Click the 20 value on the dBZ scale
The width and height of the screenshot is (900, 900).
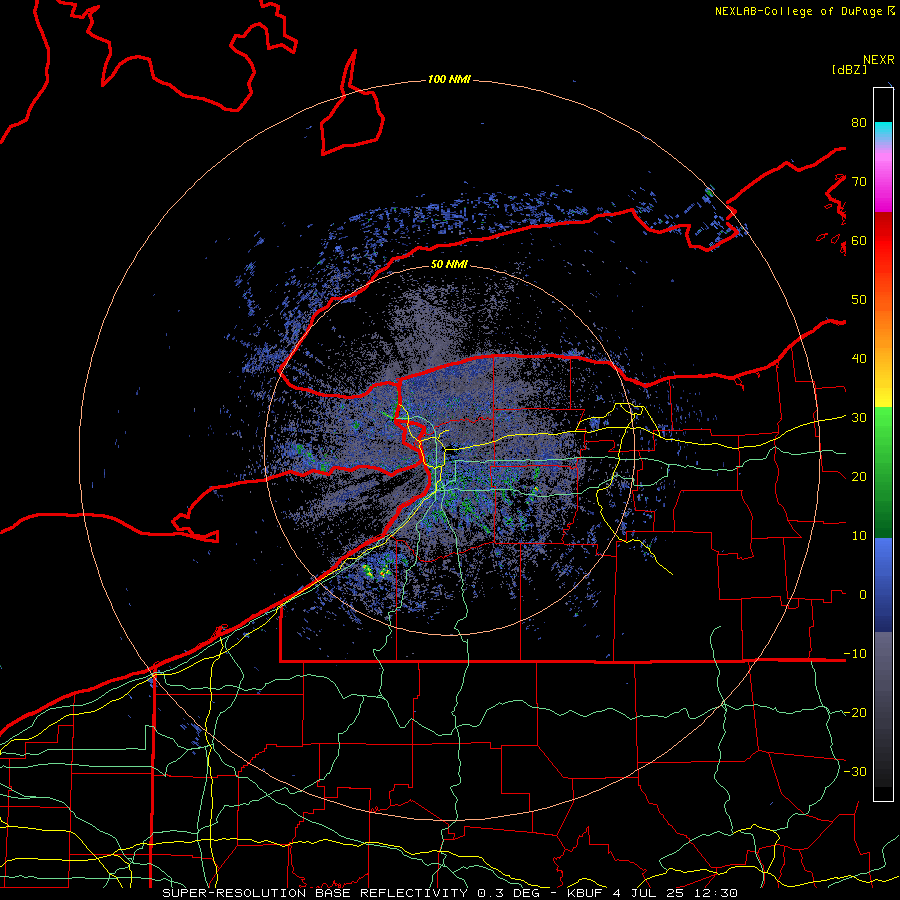point(859,477)
